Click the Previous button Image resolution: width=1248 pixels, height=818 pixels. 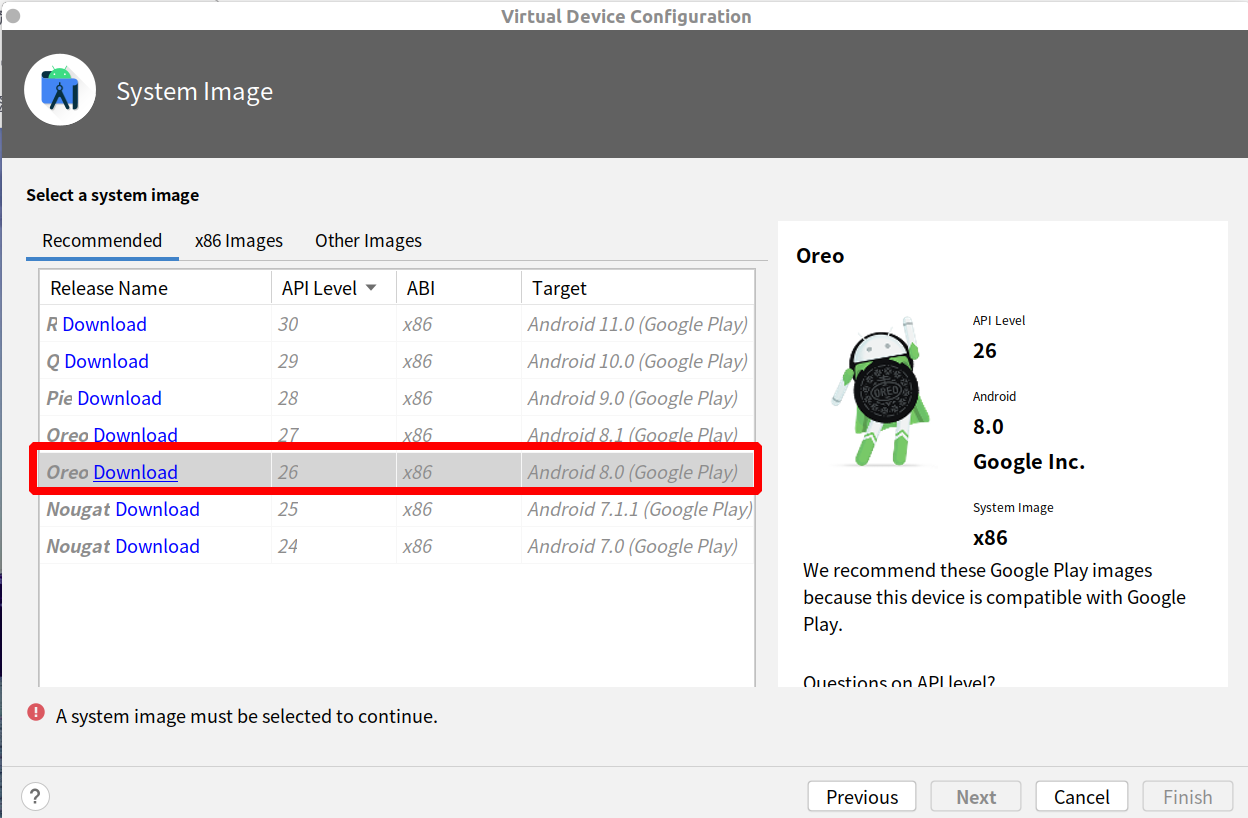pyautogui.click(x=862, y=797)
